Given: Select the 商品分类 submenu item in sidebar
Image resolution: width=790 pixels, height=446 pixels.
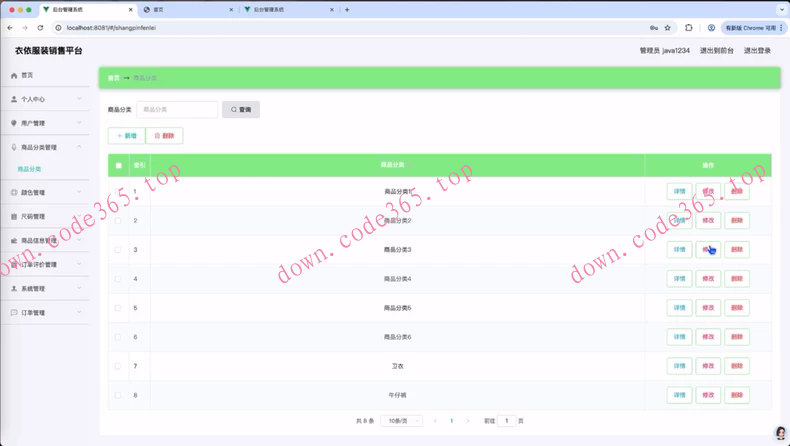Looking at the screenshot, I should coord(29,169).
